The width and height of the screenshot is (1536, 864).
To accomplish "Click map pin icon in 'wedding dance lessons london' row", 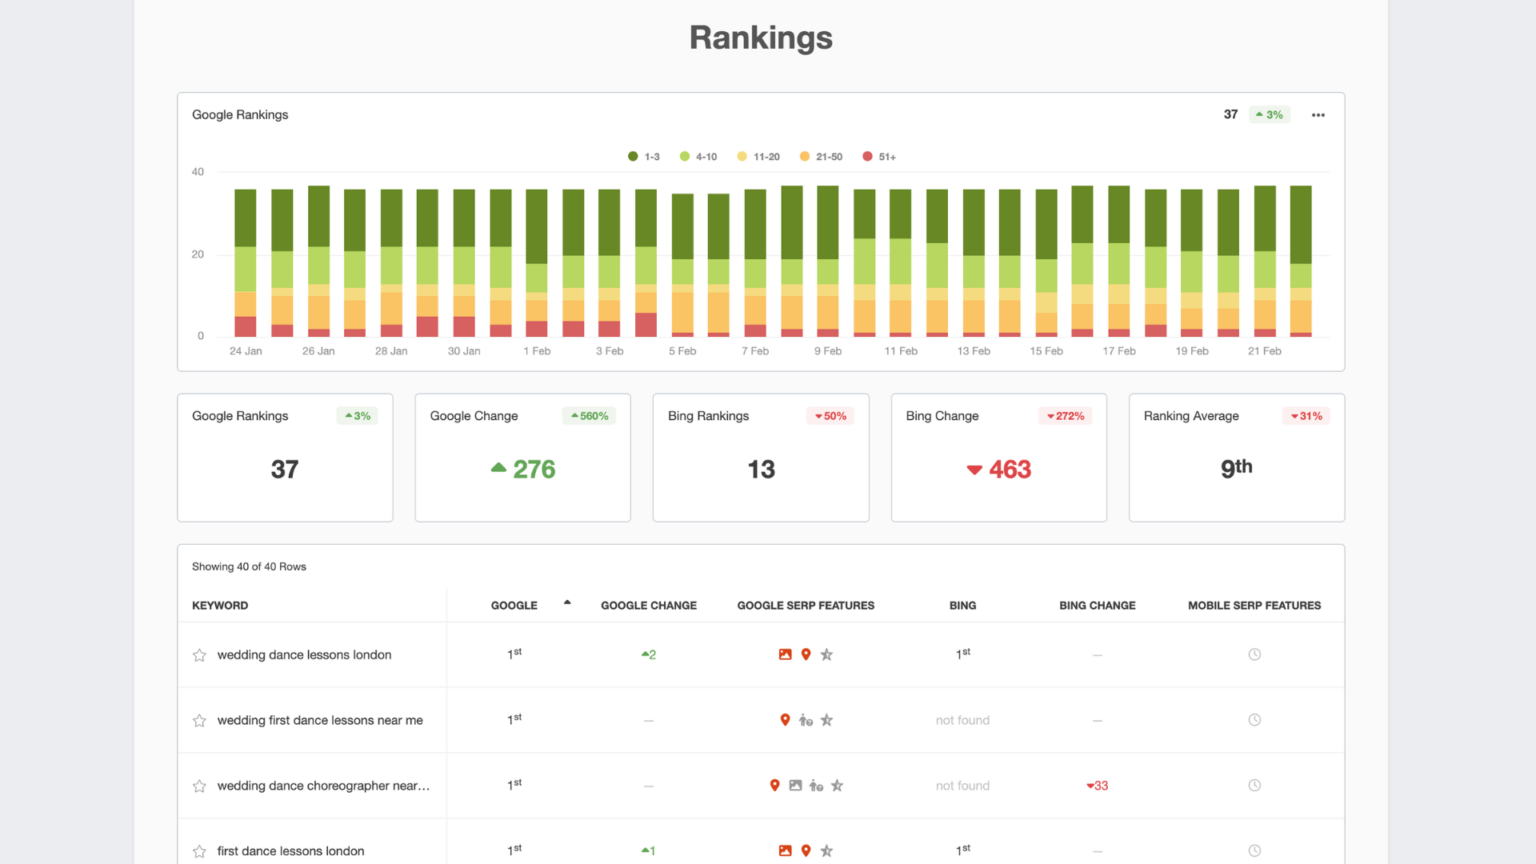I will click(806, 655).
